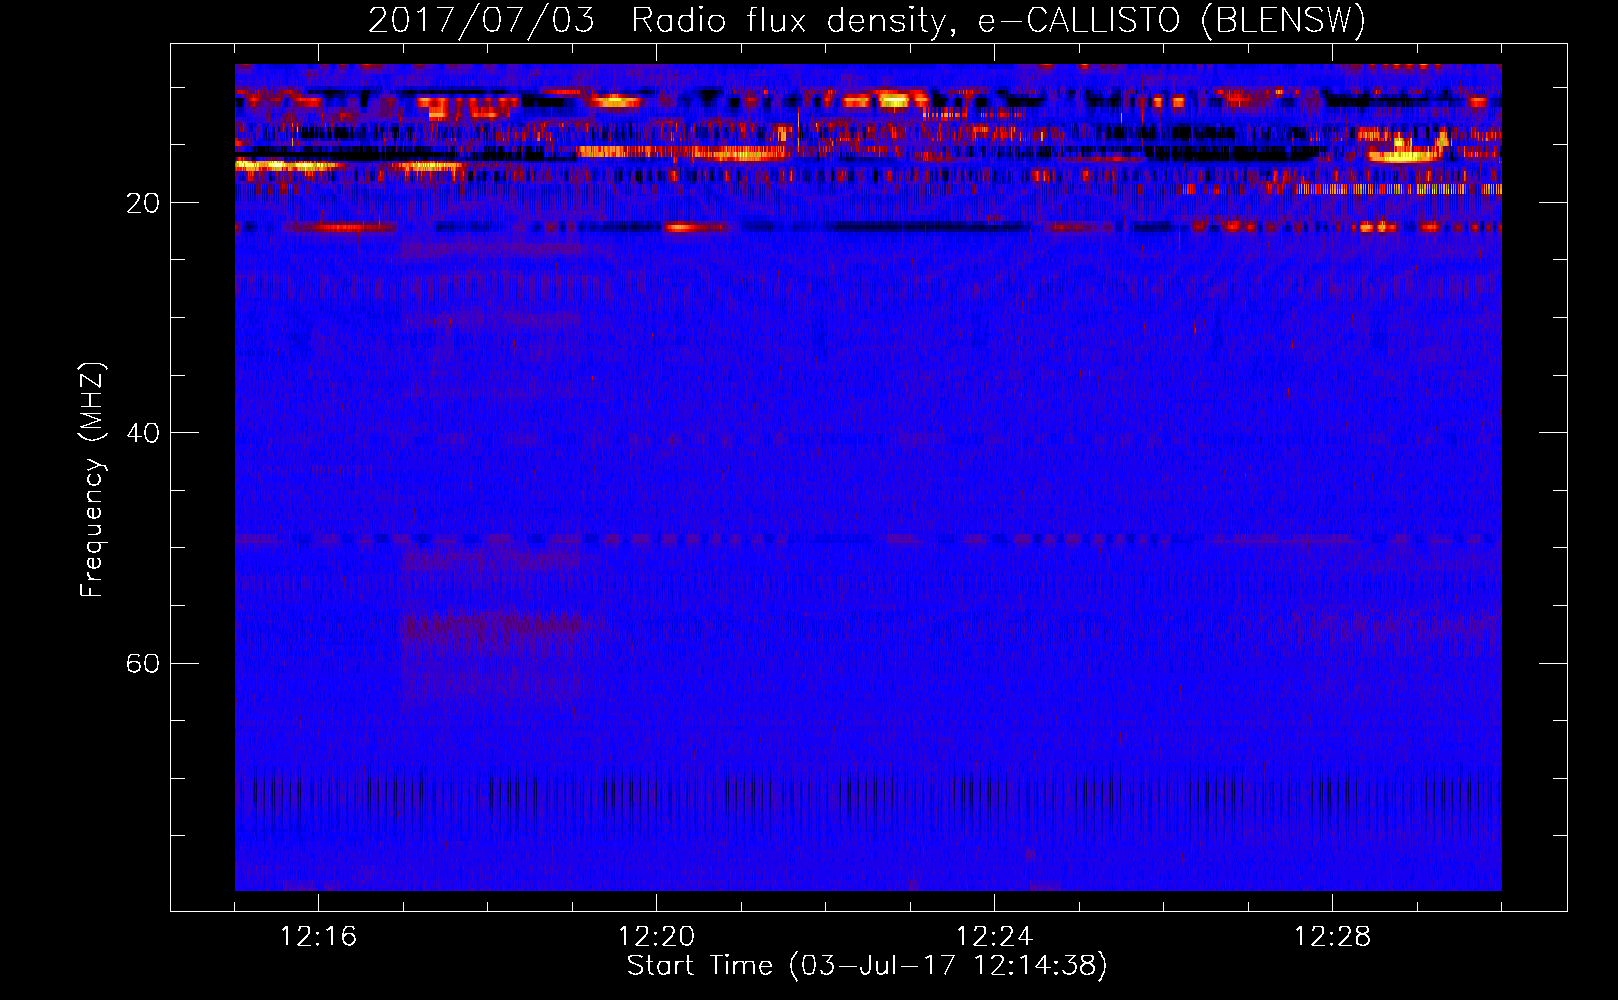Click the '20' frequency tick label
1618x1000 pixels.
pos(142,204)
